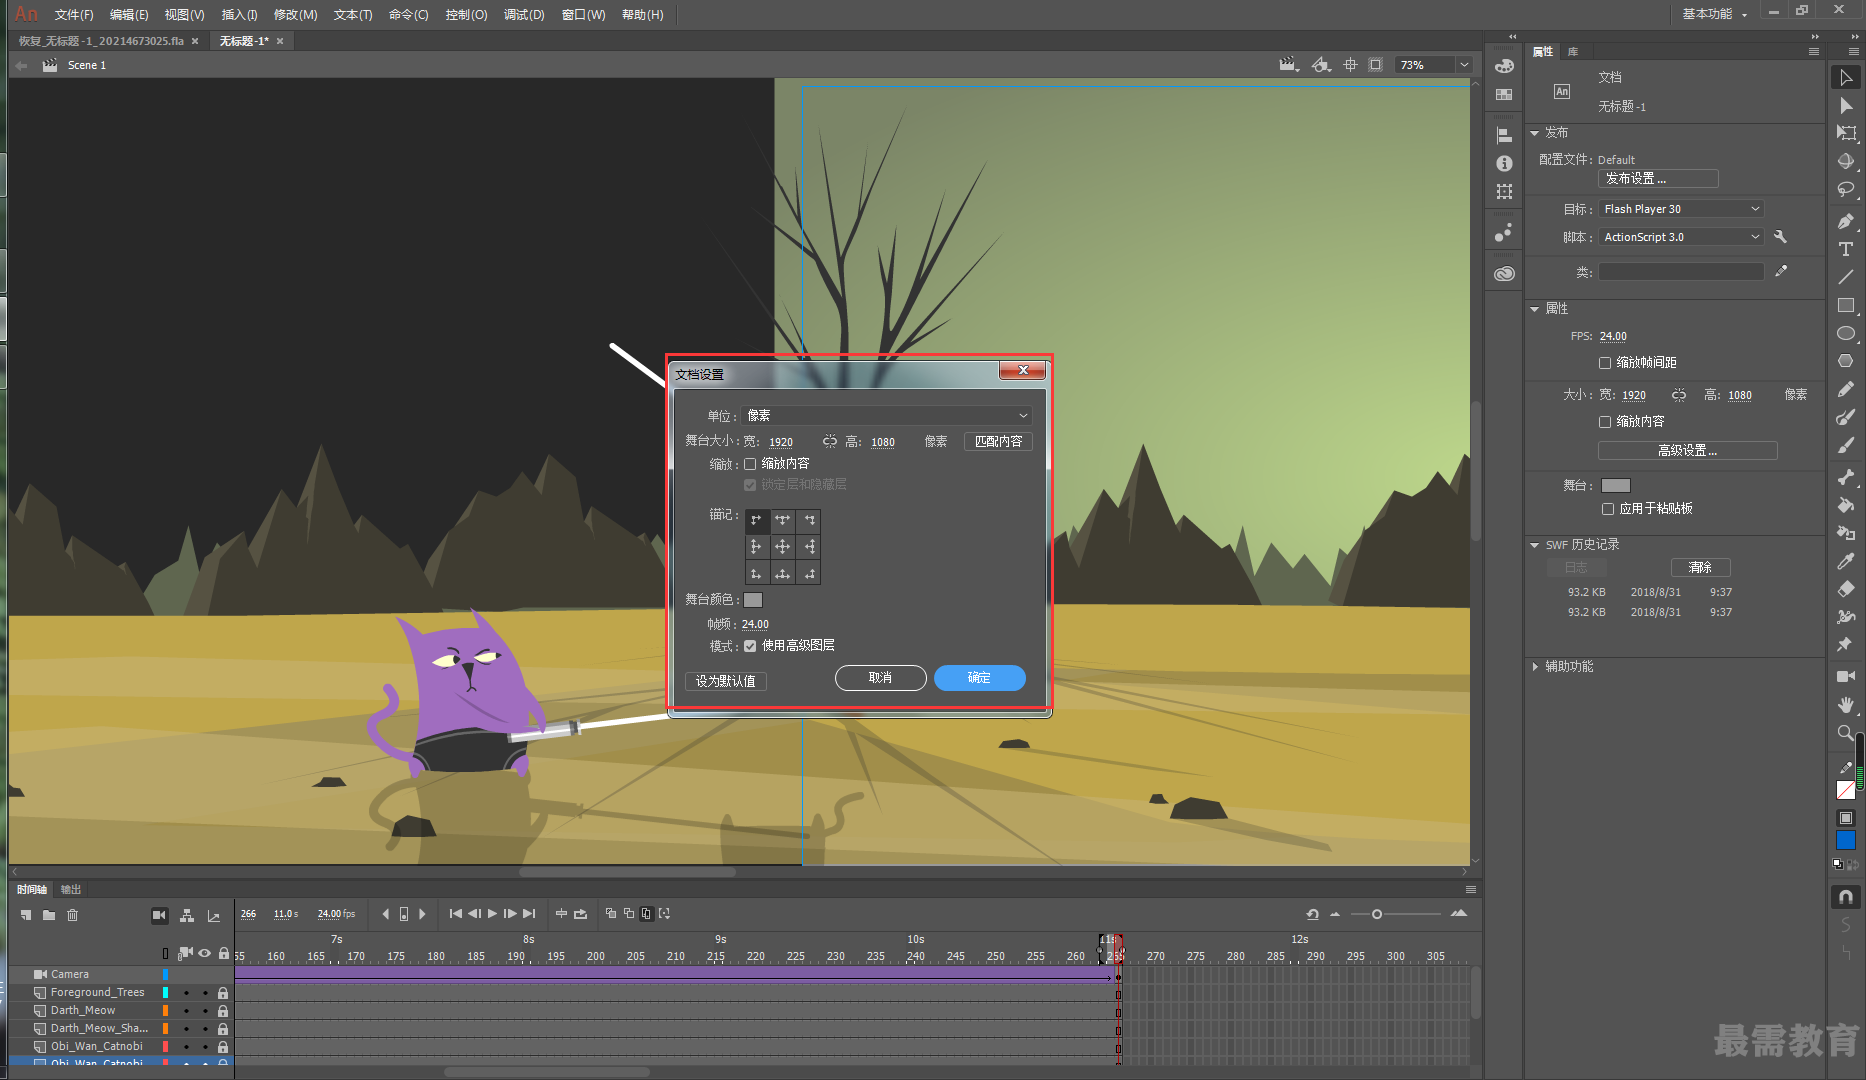The height and width of the screenshot is (1080, 1866).
Task: Select the Pencil tool
Action: (x=1846, y=389)
